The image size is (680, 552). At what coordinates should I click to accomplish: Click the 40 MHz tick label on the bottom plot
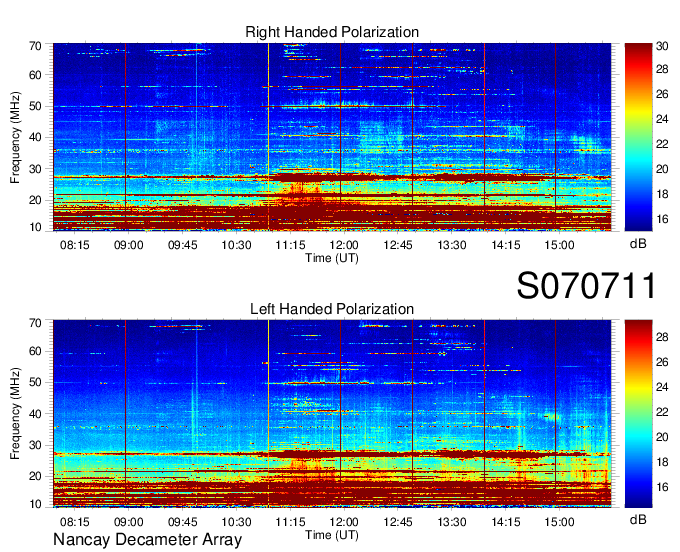[35, 414]
